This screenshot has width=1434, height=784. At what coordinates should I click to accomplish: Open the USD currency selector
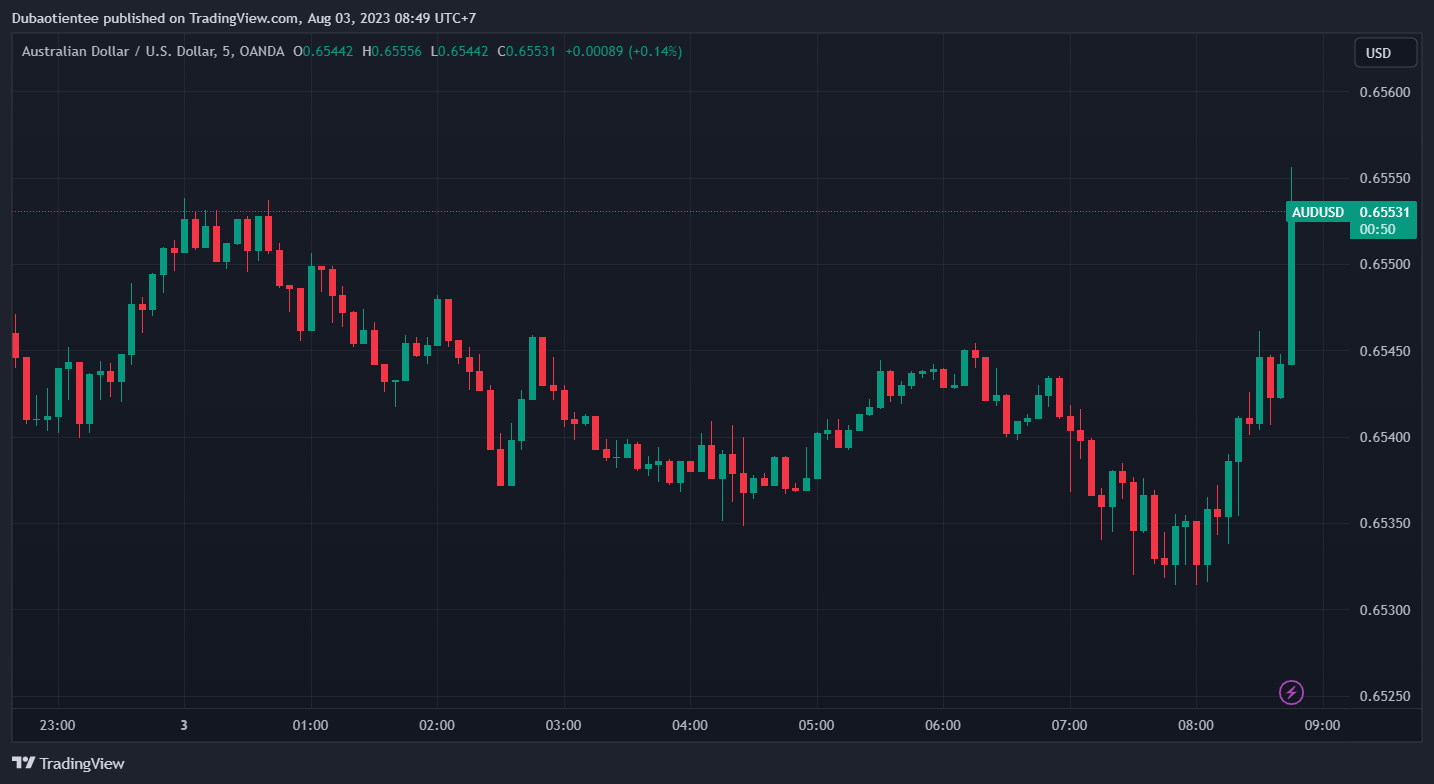click(1385, 53)
